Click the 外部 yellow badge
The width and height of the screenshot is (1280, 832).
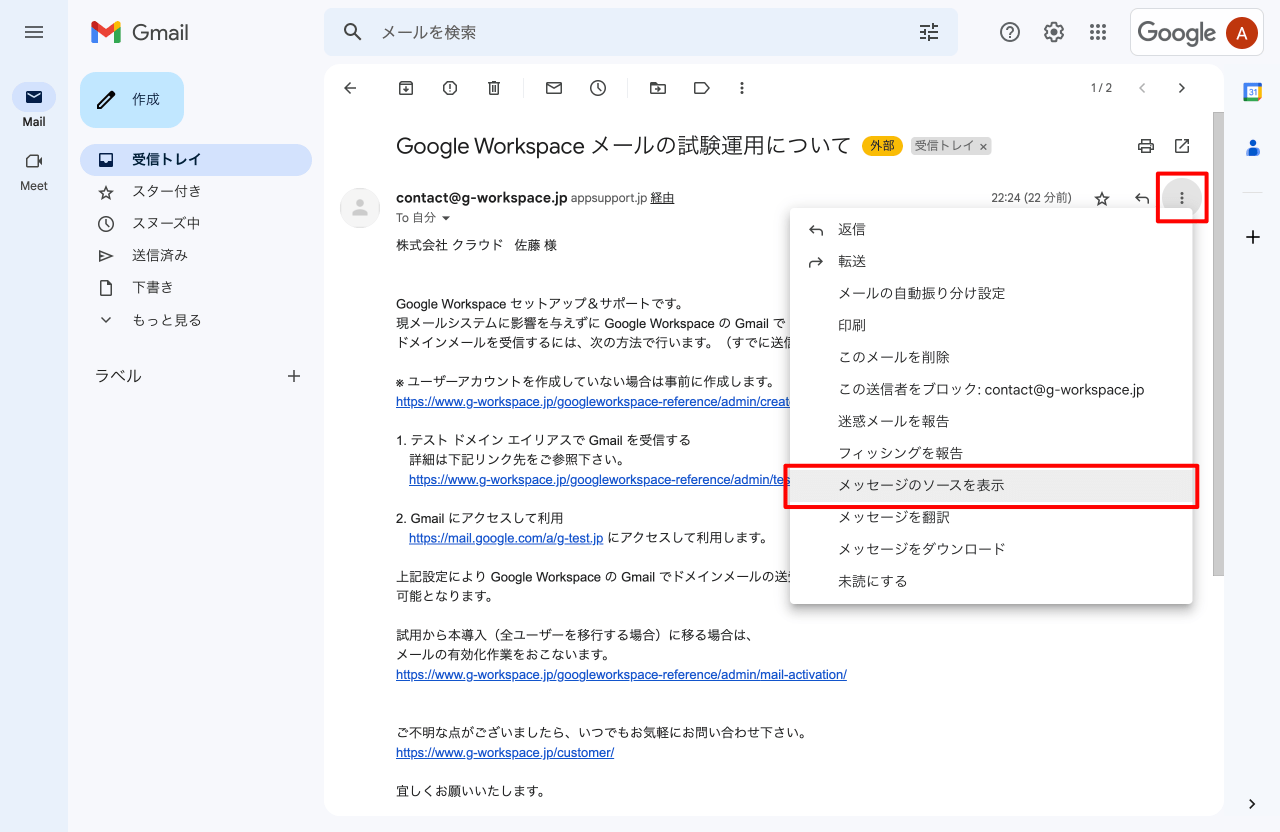[x=883, y=146]
